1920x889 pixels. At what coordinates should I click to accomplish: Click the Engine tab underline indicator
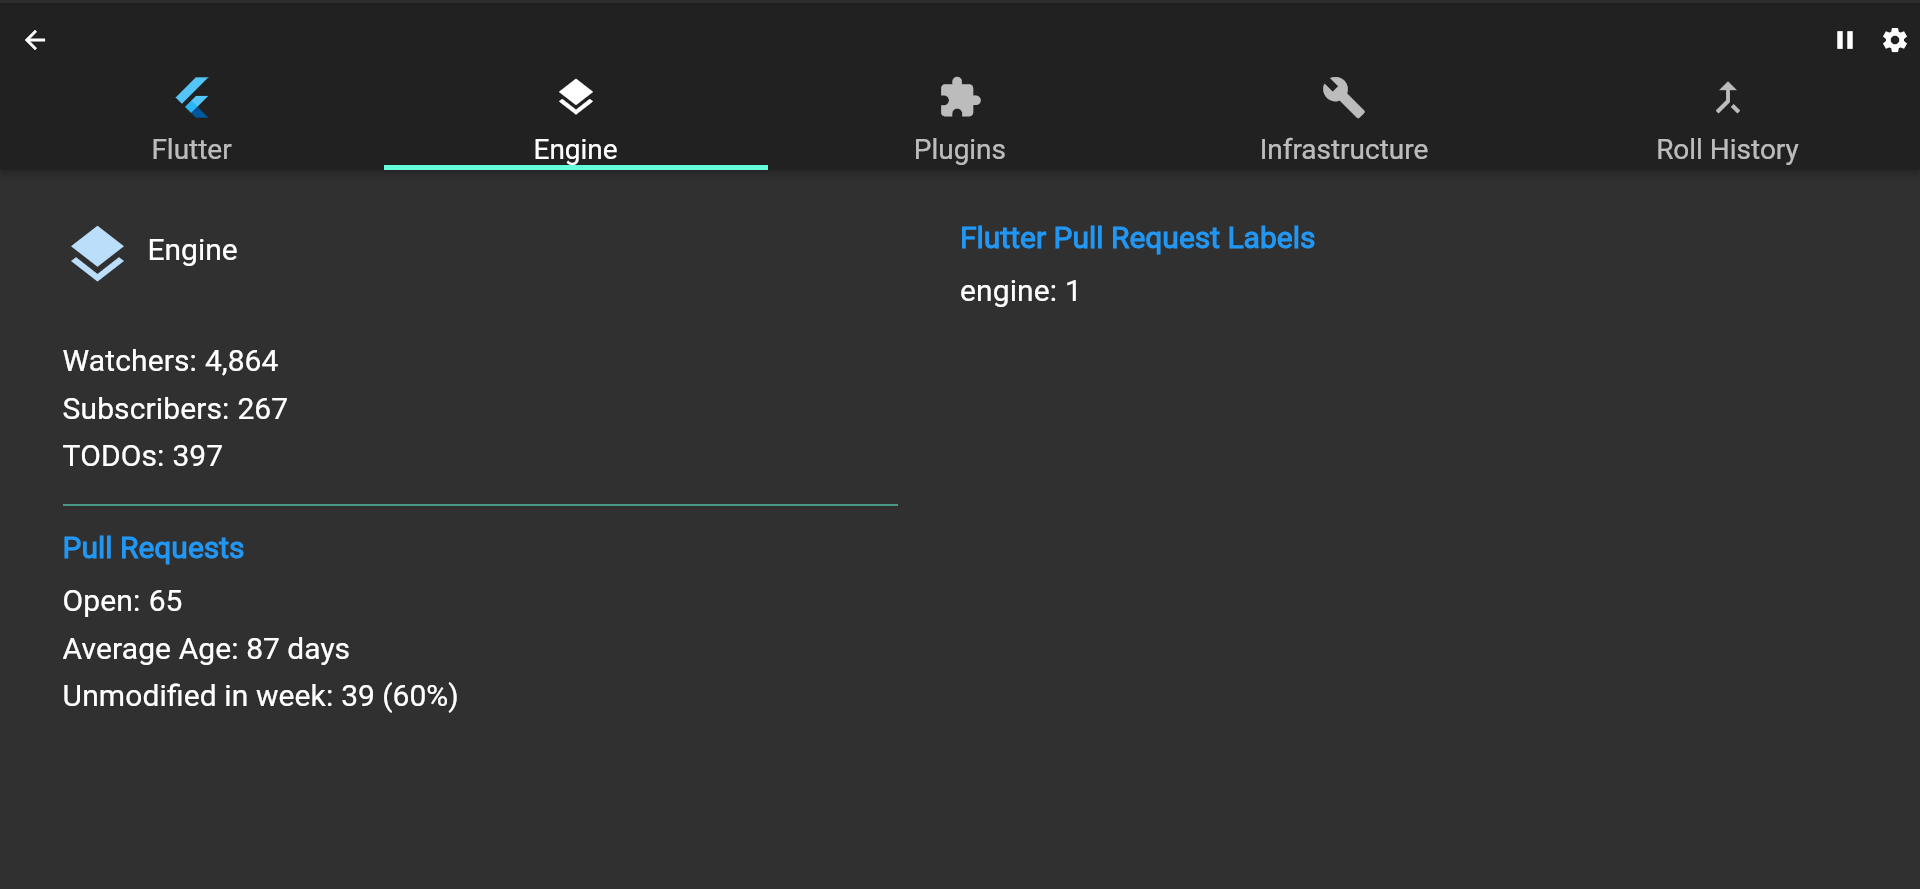(575, 167)
